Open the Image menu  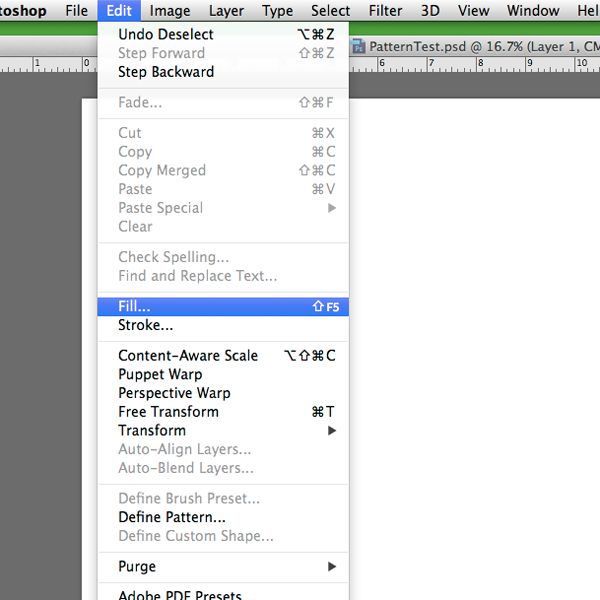click(170, 11)
